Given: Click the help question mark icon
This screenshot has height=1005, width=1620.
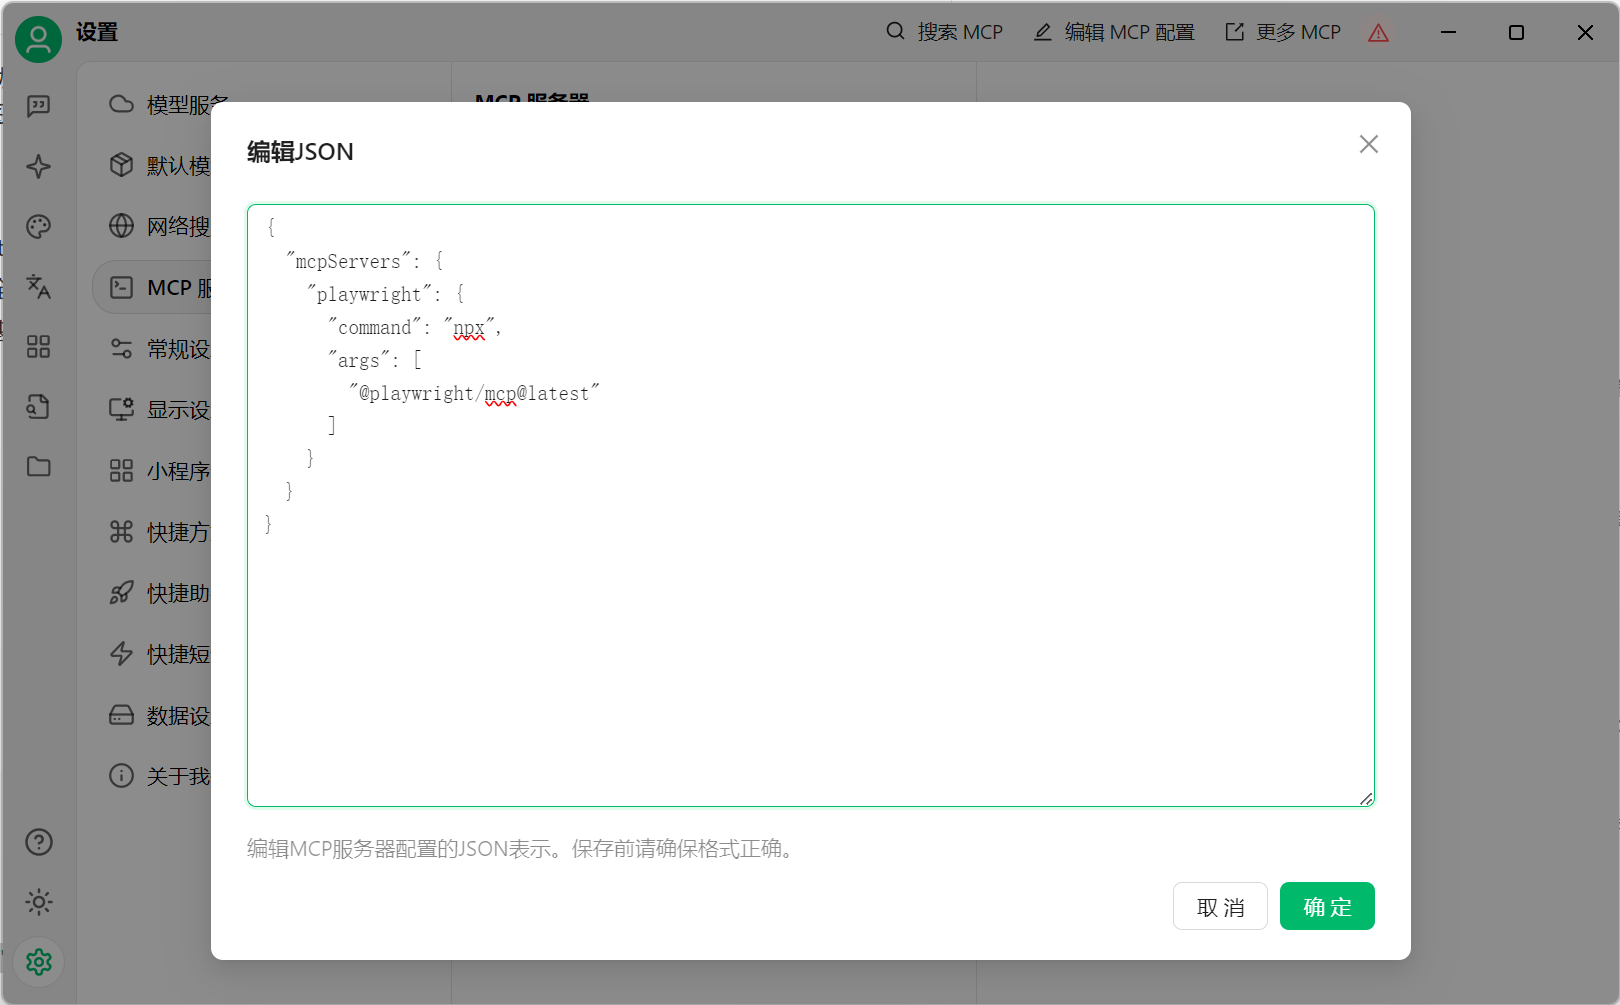Looking at the screenshot, I should click(x=38, y=842).
